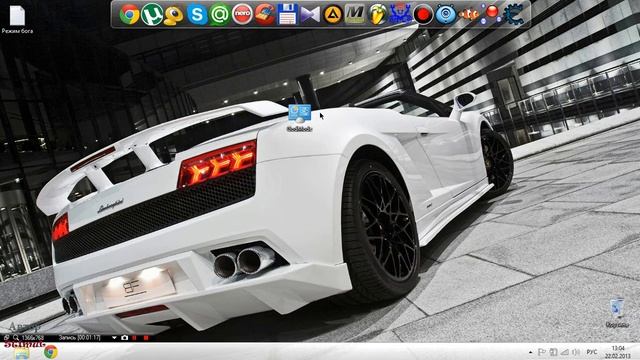Launch Skype from the dock

click(x=197, y=15)
